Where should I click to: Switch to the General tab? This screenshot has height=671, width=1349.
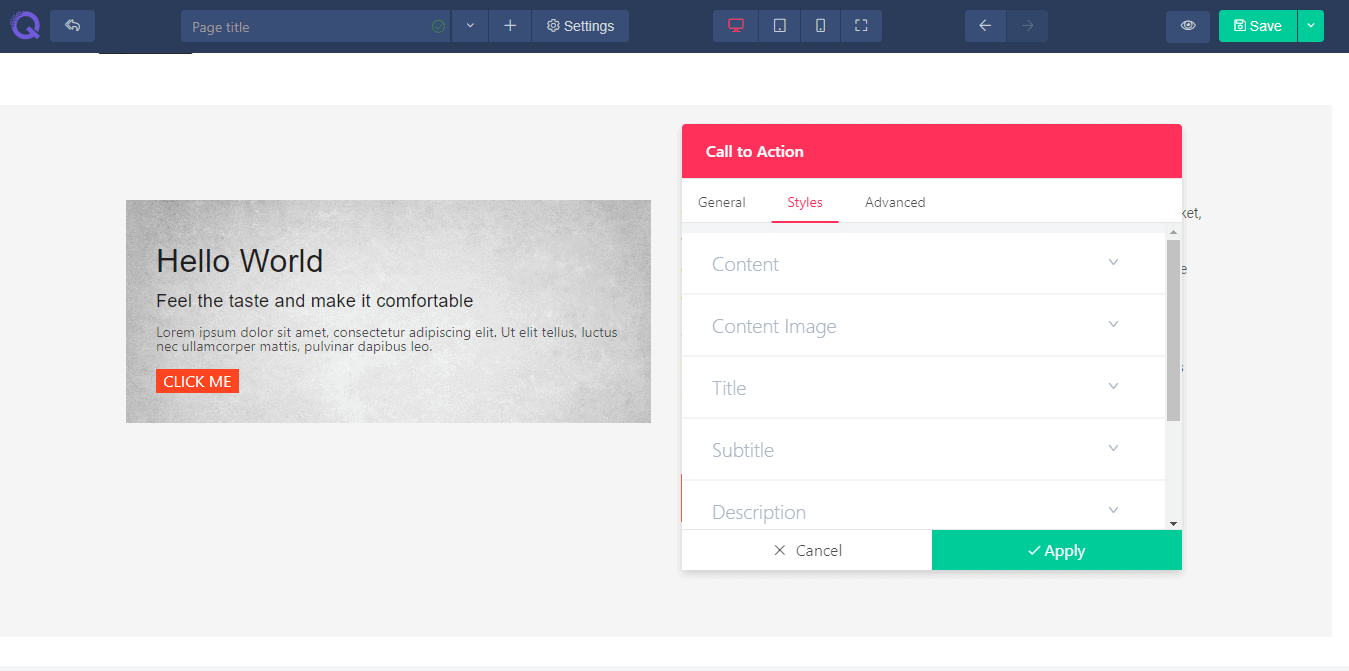coord(721,202)
